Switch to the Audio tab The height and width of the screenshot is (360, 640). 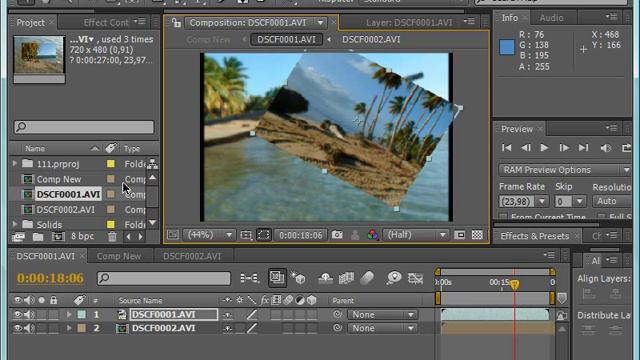click(551, 18)
